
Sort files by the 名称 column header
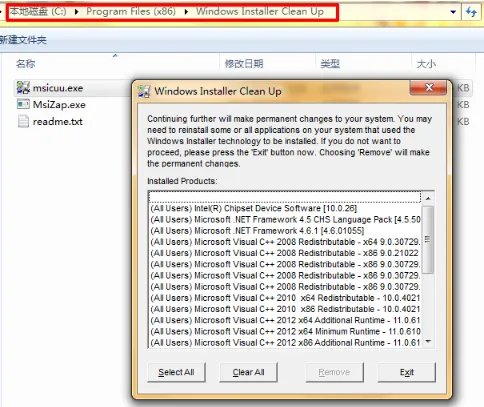[x=25, y=63]
